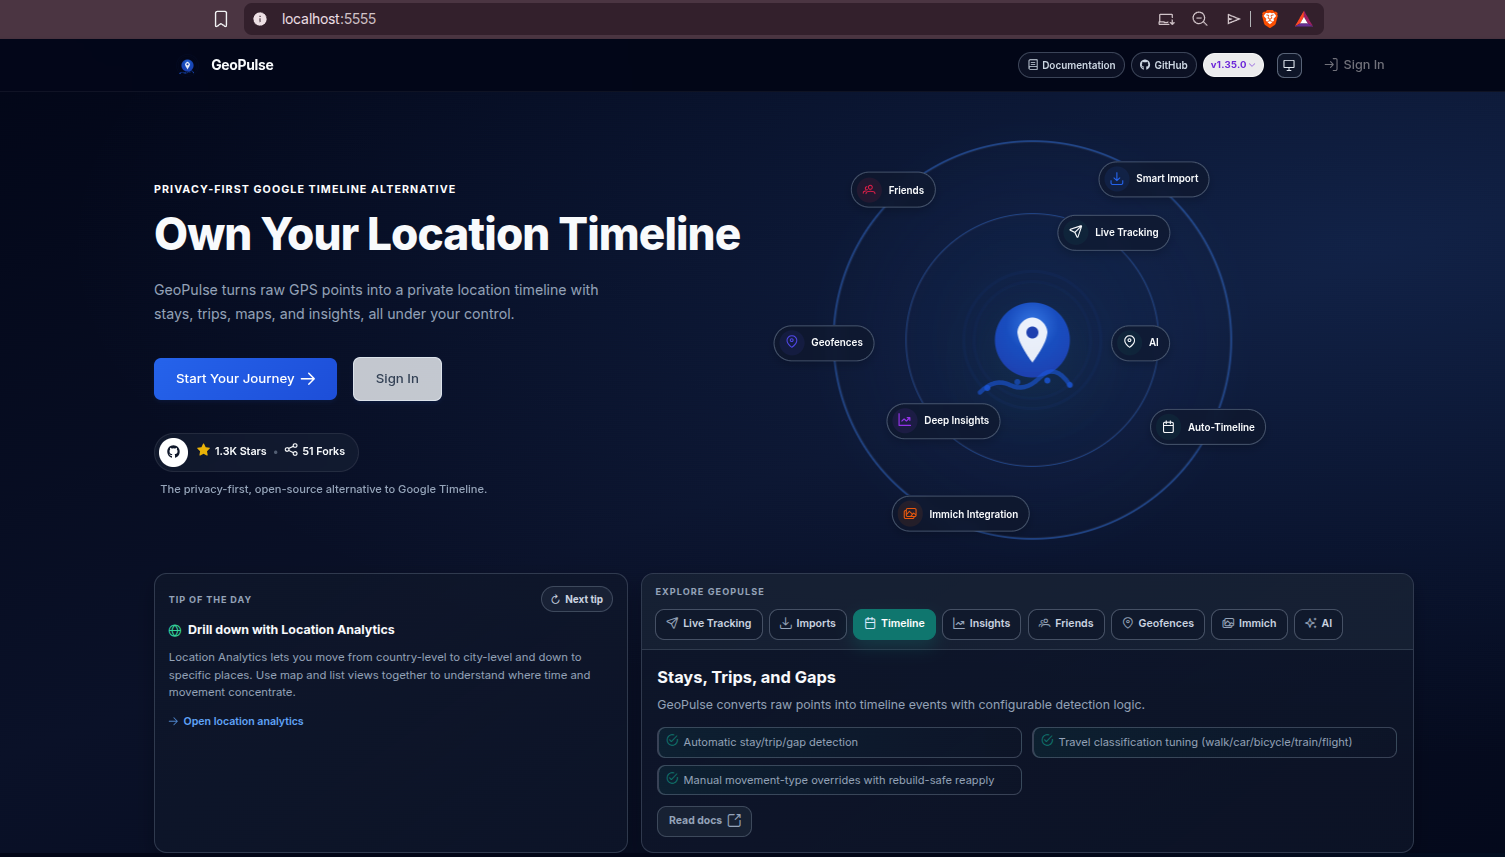This screenshot has width=1505, height=857.
Task: Open the Geofences tab in Explore GeoPulse
Action: tap(1158, 624)
